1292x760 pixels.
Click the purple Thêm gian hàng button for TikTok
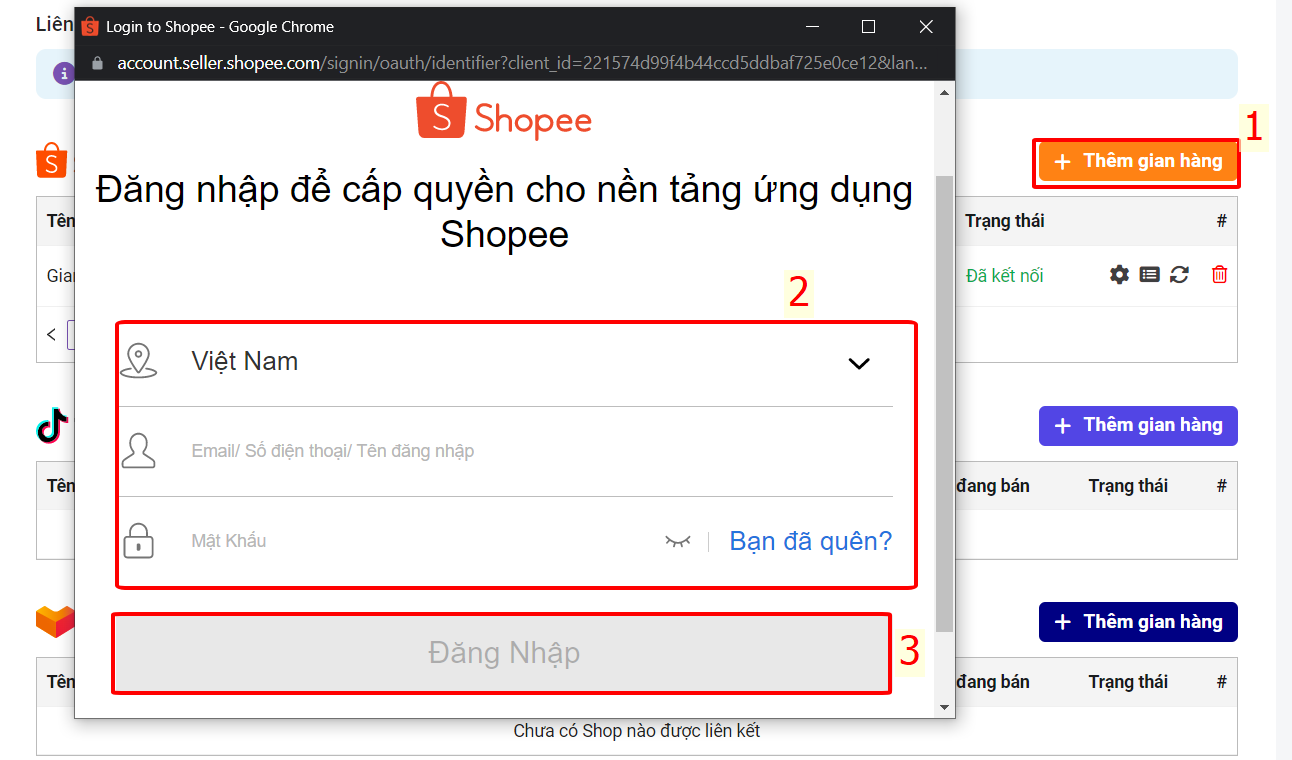(1138, 425)
